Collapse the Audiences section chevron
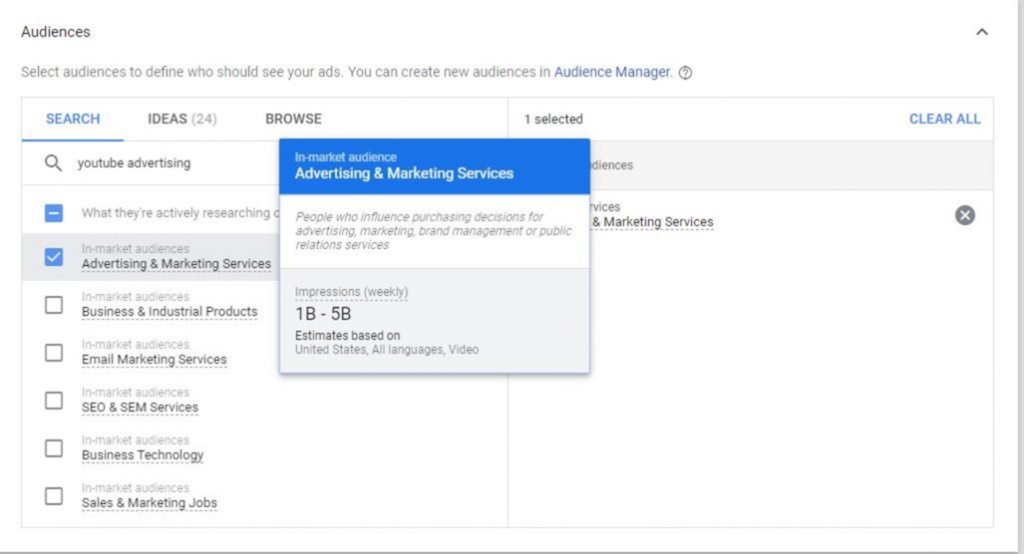The height and width of the screenshot is (554, 1024). [x=981, y=32]
